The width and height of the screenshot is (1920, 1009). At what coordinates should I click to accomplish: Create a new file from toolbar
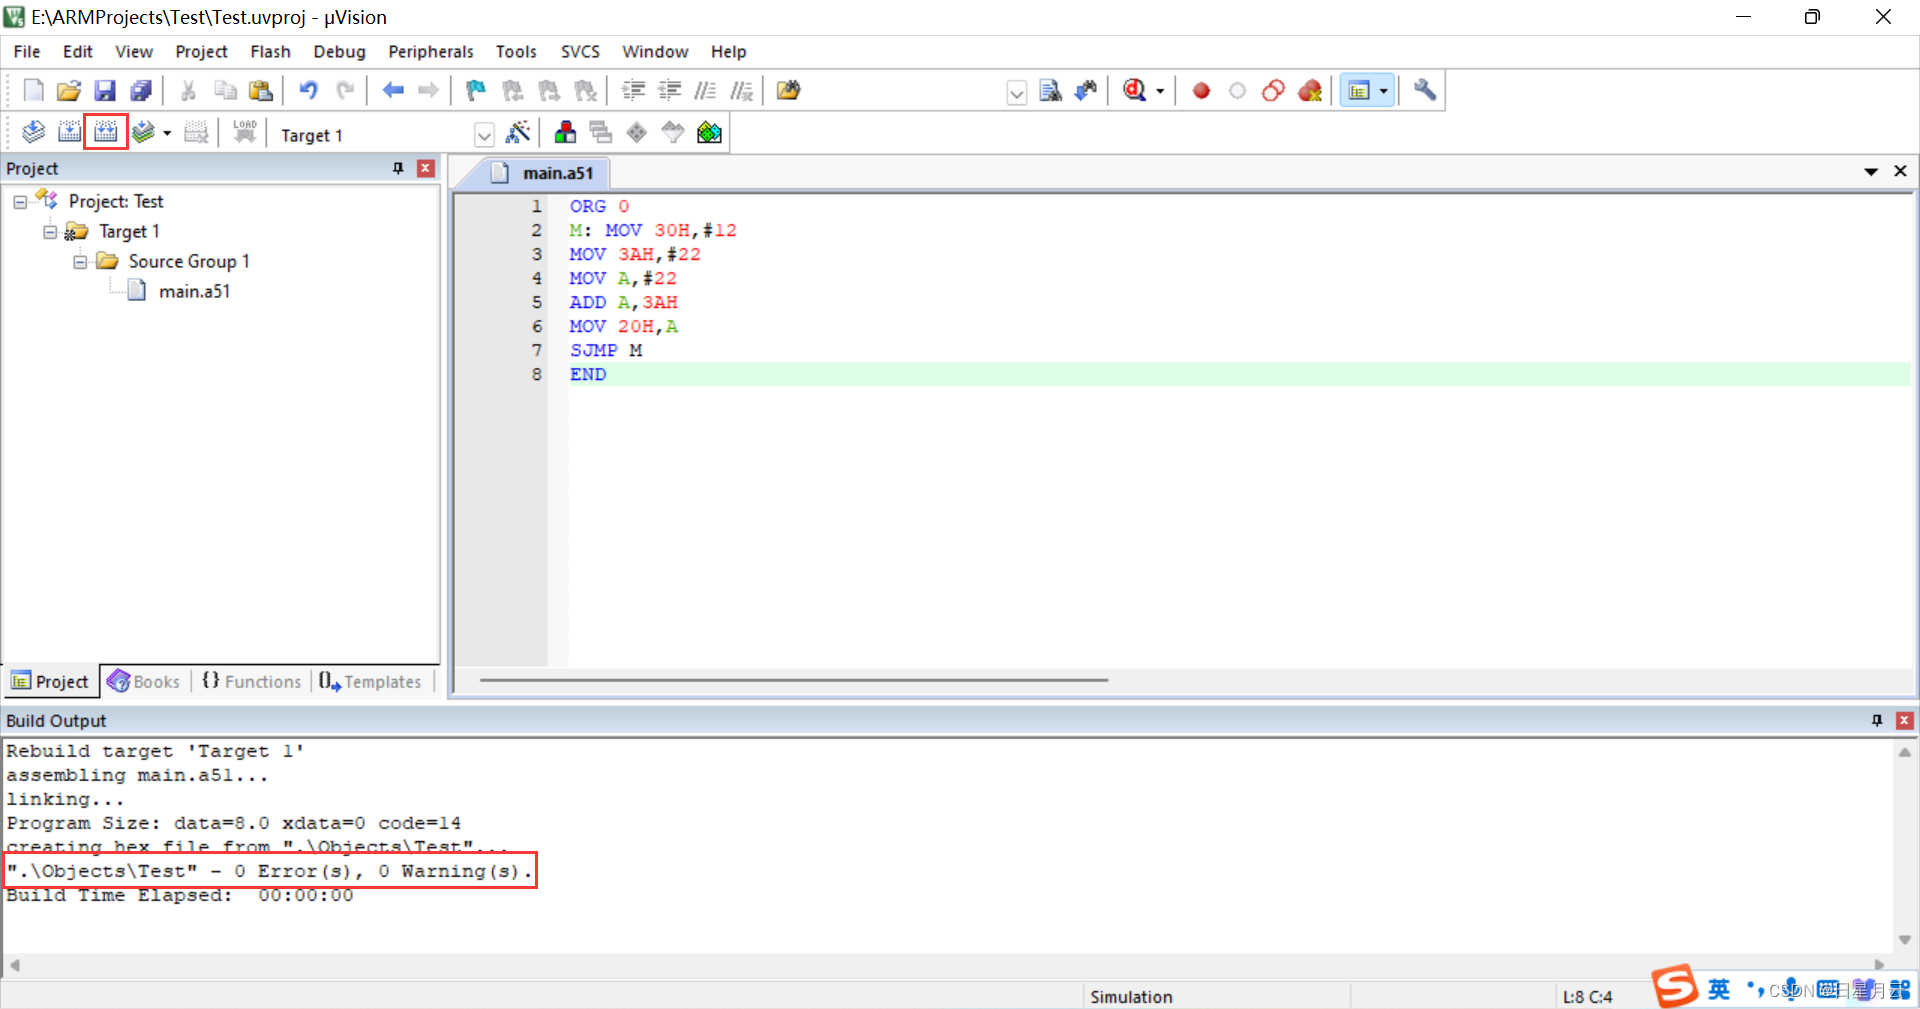33,91
